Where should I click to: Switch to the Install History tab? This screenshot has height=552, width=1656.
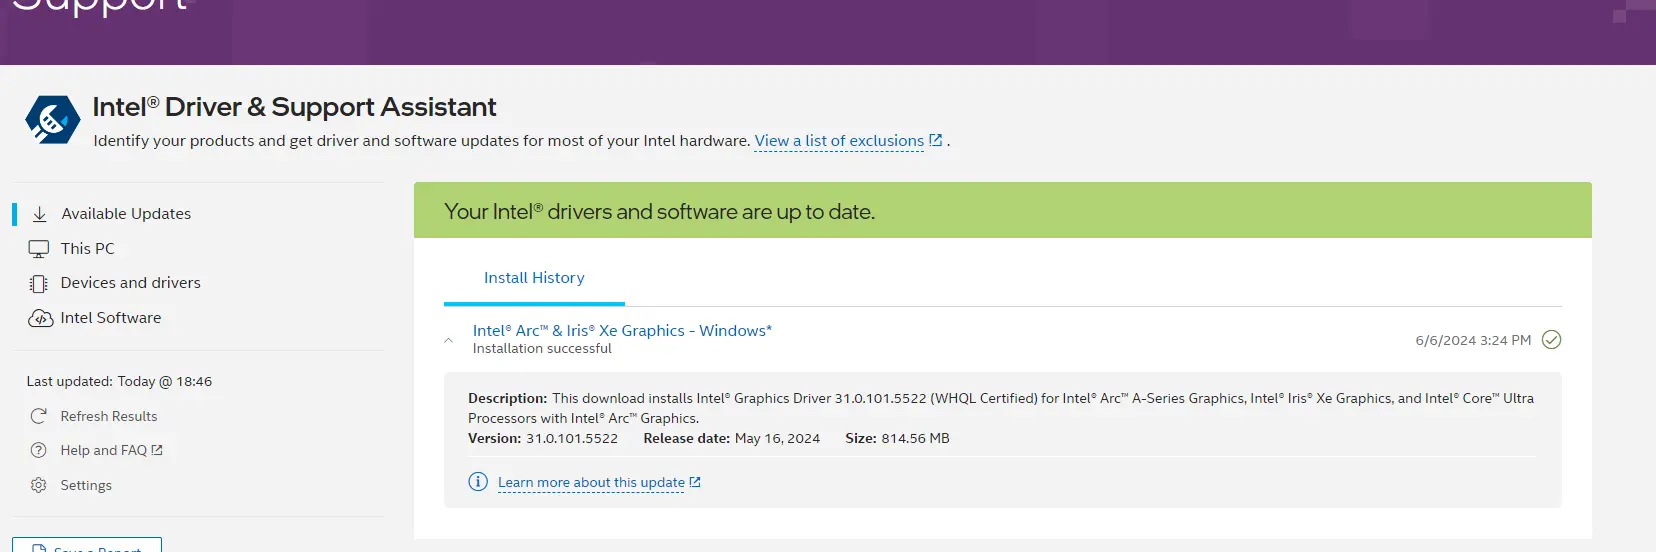(x=534, y=278)
